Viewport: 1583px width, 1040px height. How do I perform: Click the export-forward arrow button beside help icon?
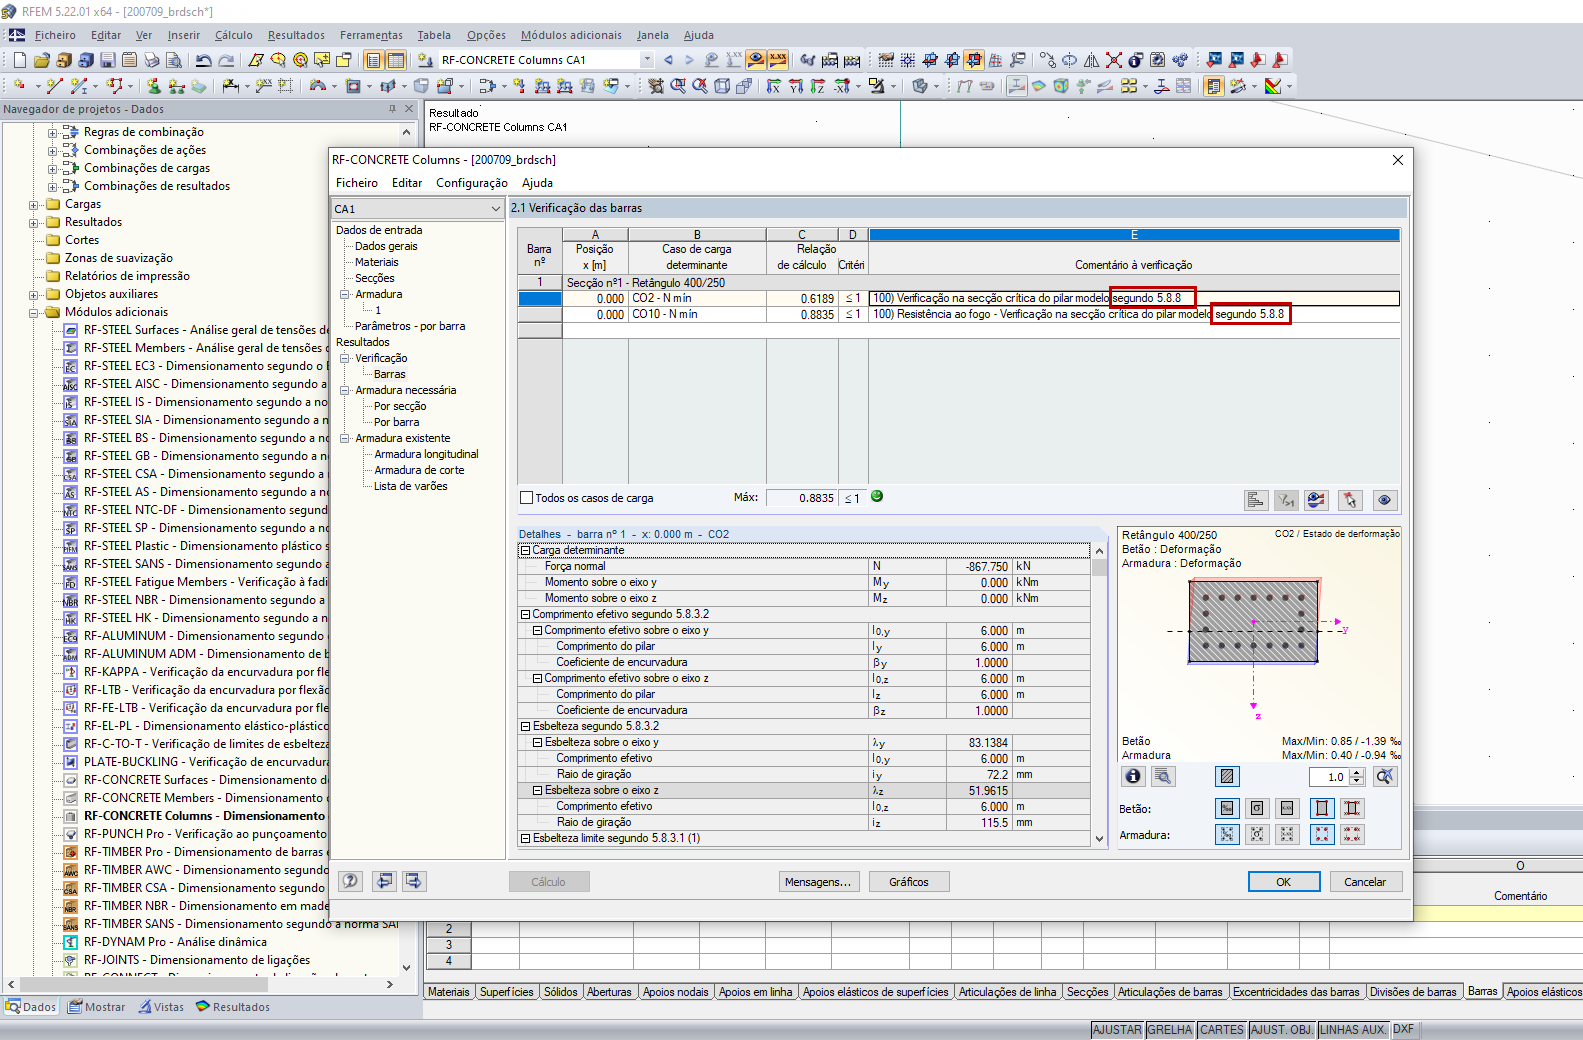coord(414,881)
